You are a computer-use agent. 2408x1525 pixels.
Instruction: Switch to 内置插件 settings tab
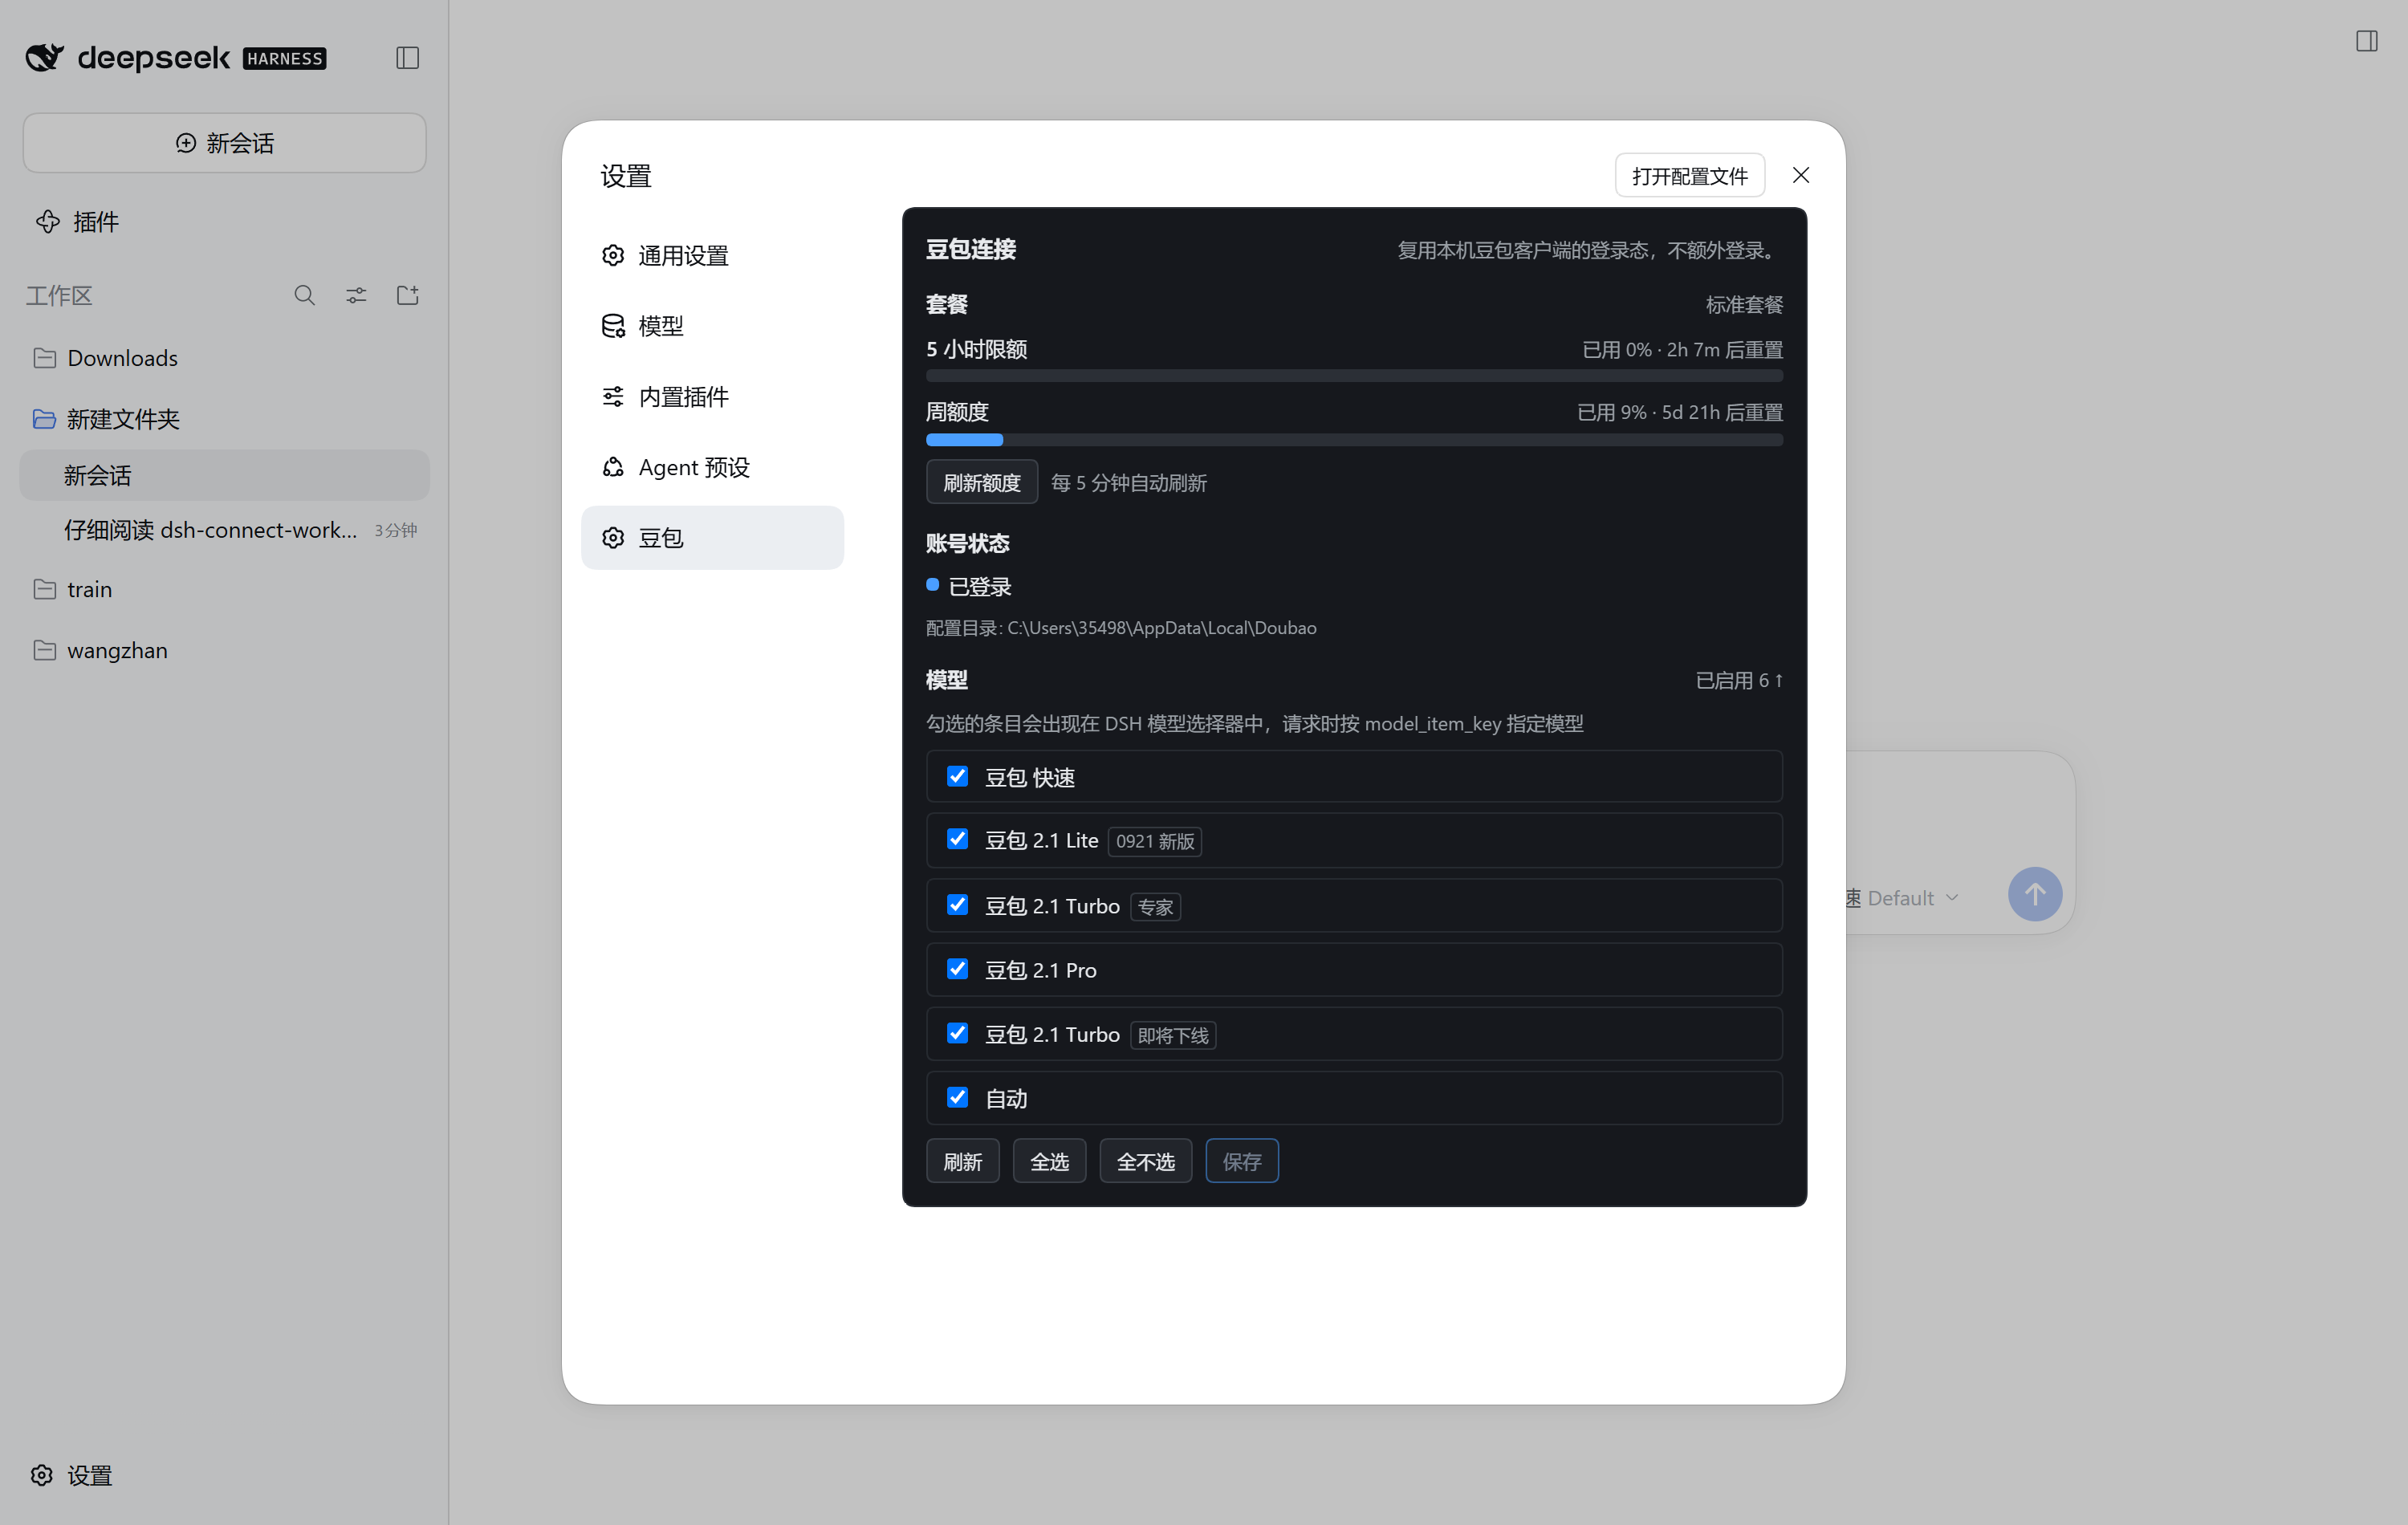click(x=712, y=397)
